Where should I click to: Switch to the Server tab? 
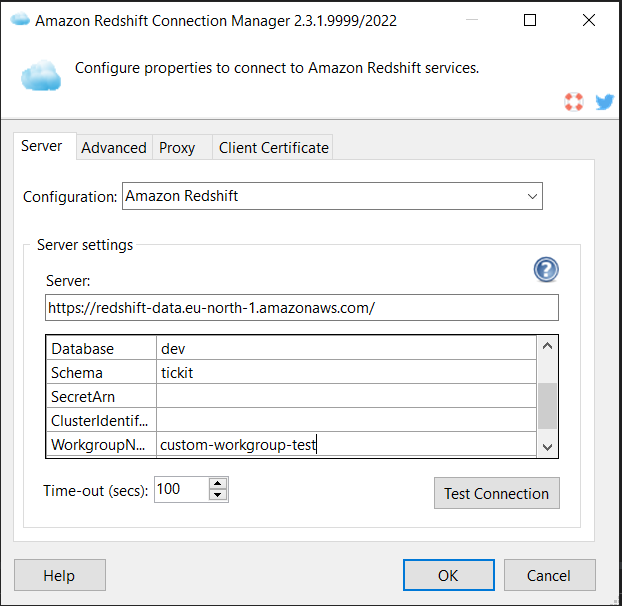pos(45,146)
